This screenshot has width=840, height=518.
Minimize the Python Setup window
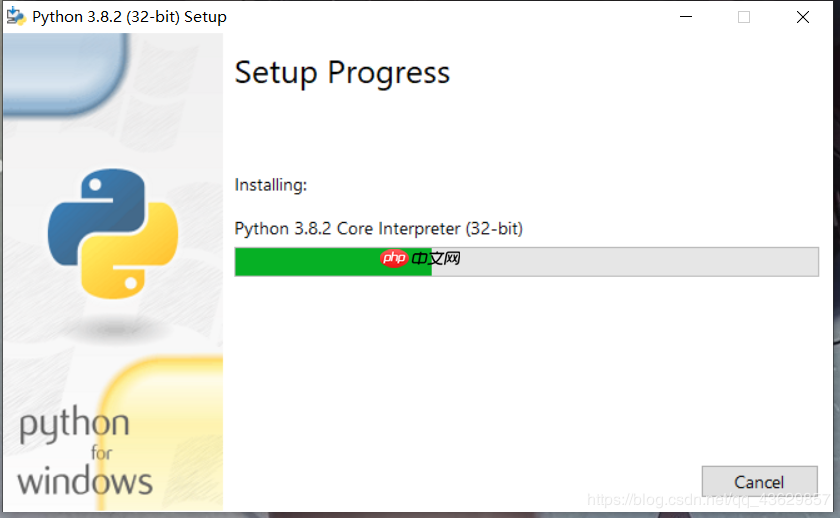click(x=686, y=17)
